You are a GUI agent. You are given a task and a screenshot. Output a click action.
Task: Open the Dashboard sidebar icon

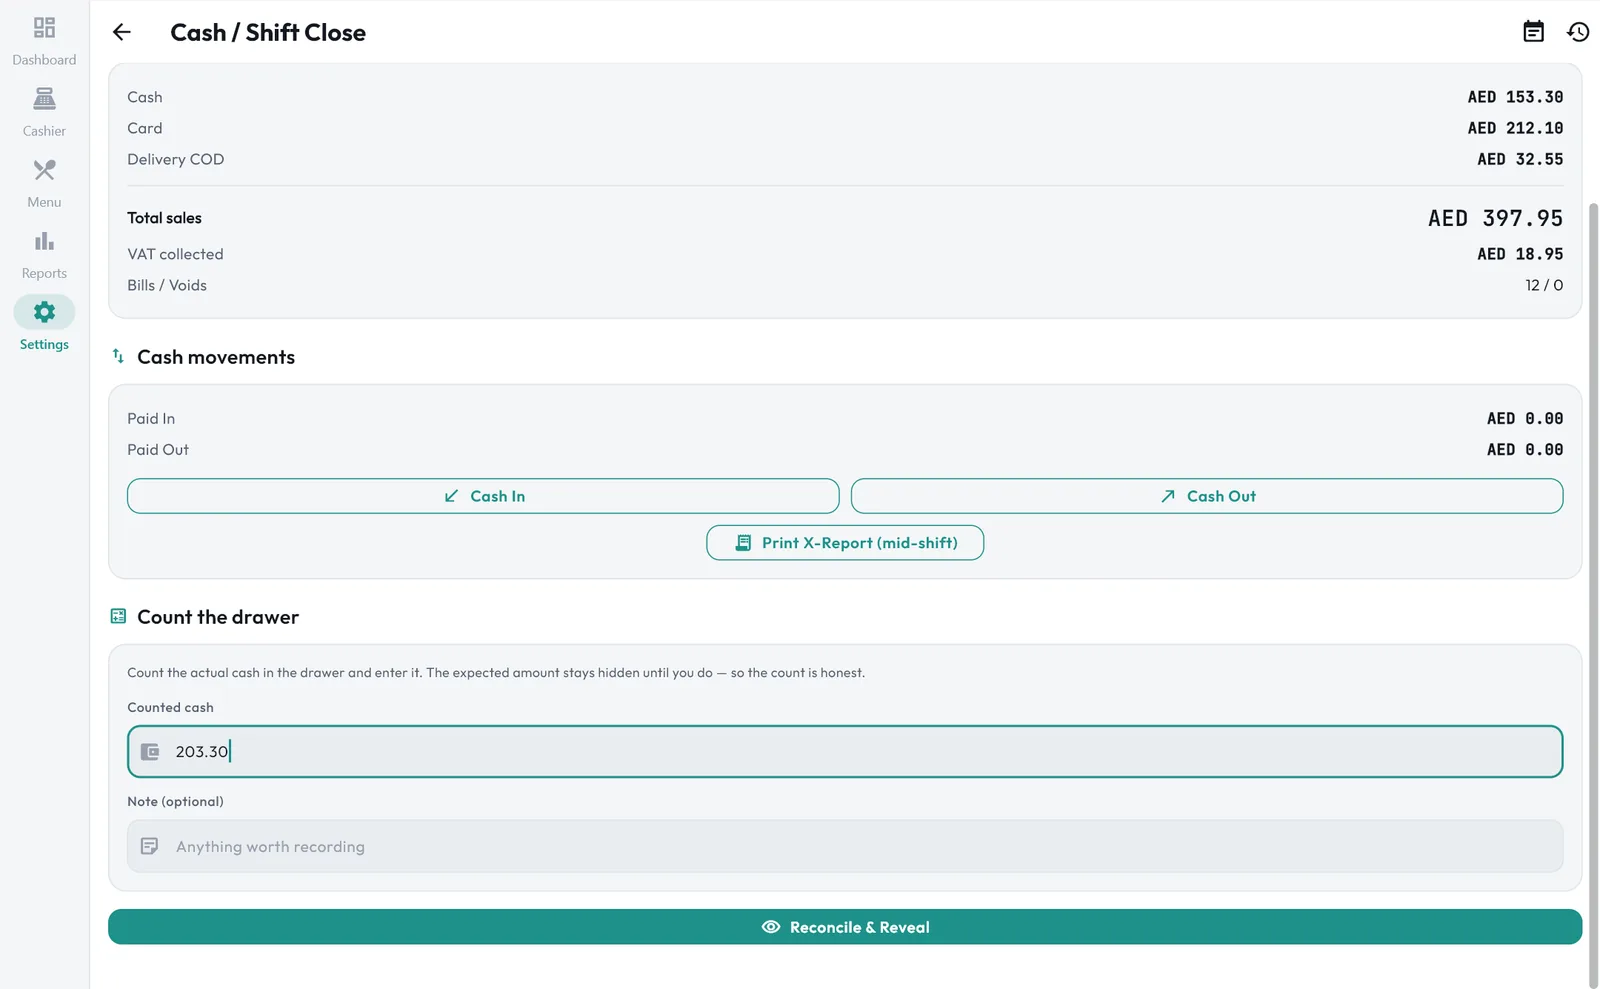coord(44,27)
